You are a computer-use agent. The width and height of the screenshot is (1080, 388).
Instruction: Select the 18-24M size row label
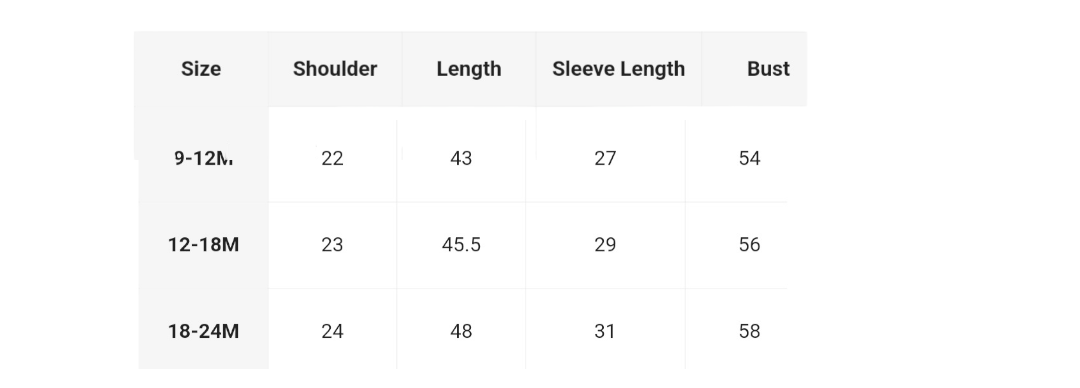tap(204, 331)
